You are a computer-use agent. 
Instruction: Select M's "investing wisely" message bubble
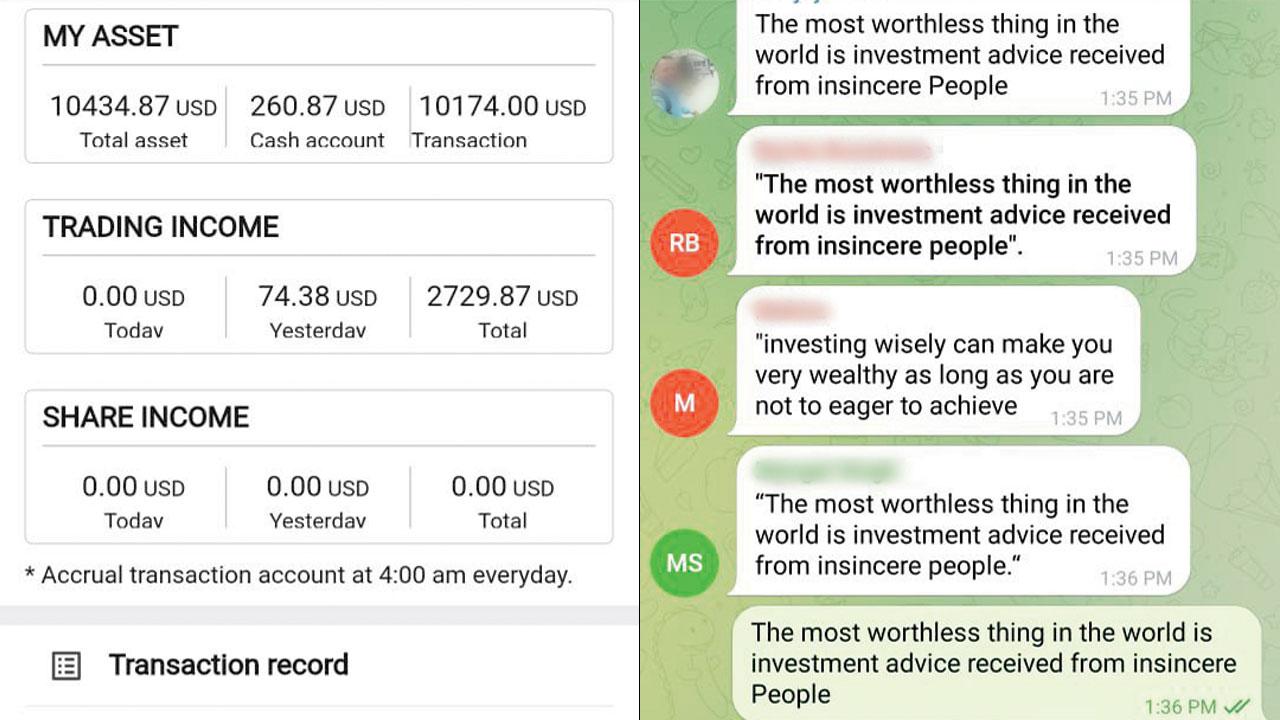(x=934, y=361)
